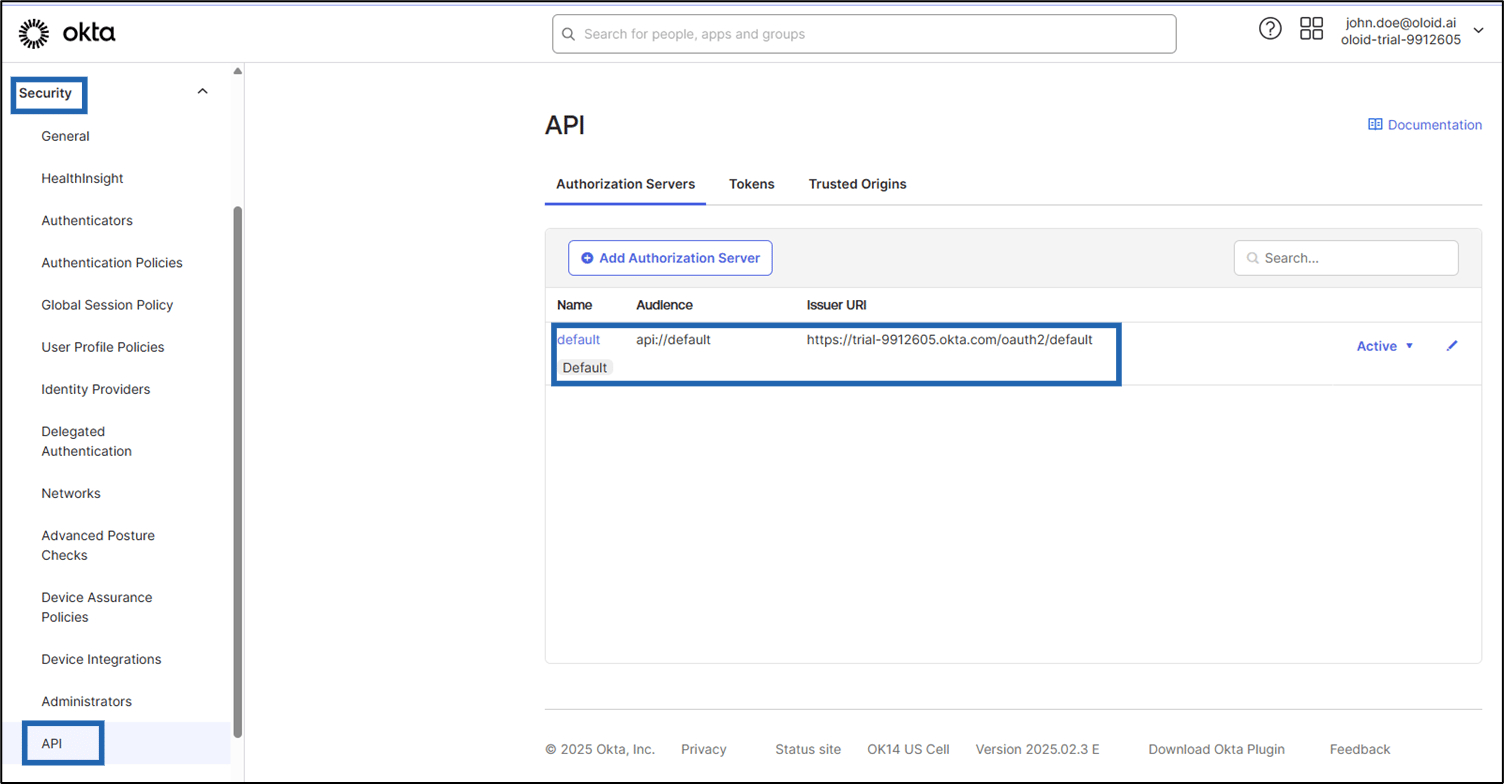Collapse the Security section chevron
The height and width of the screenshot is (784, 1504).
click(202, 92)
